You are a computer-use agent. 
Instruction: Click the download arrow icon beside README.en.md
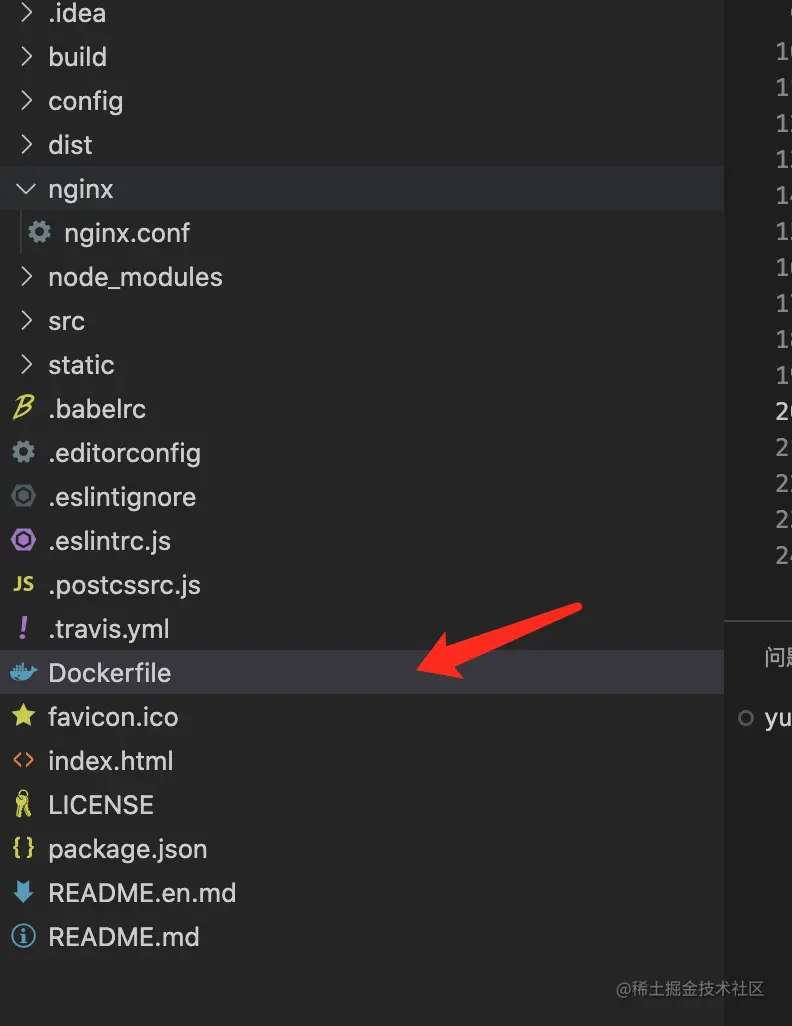pyautogui.click(x=22, y=892)
